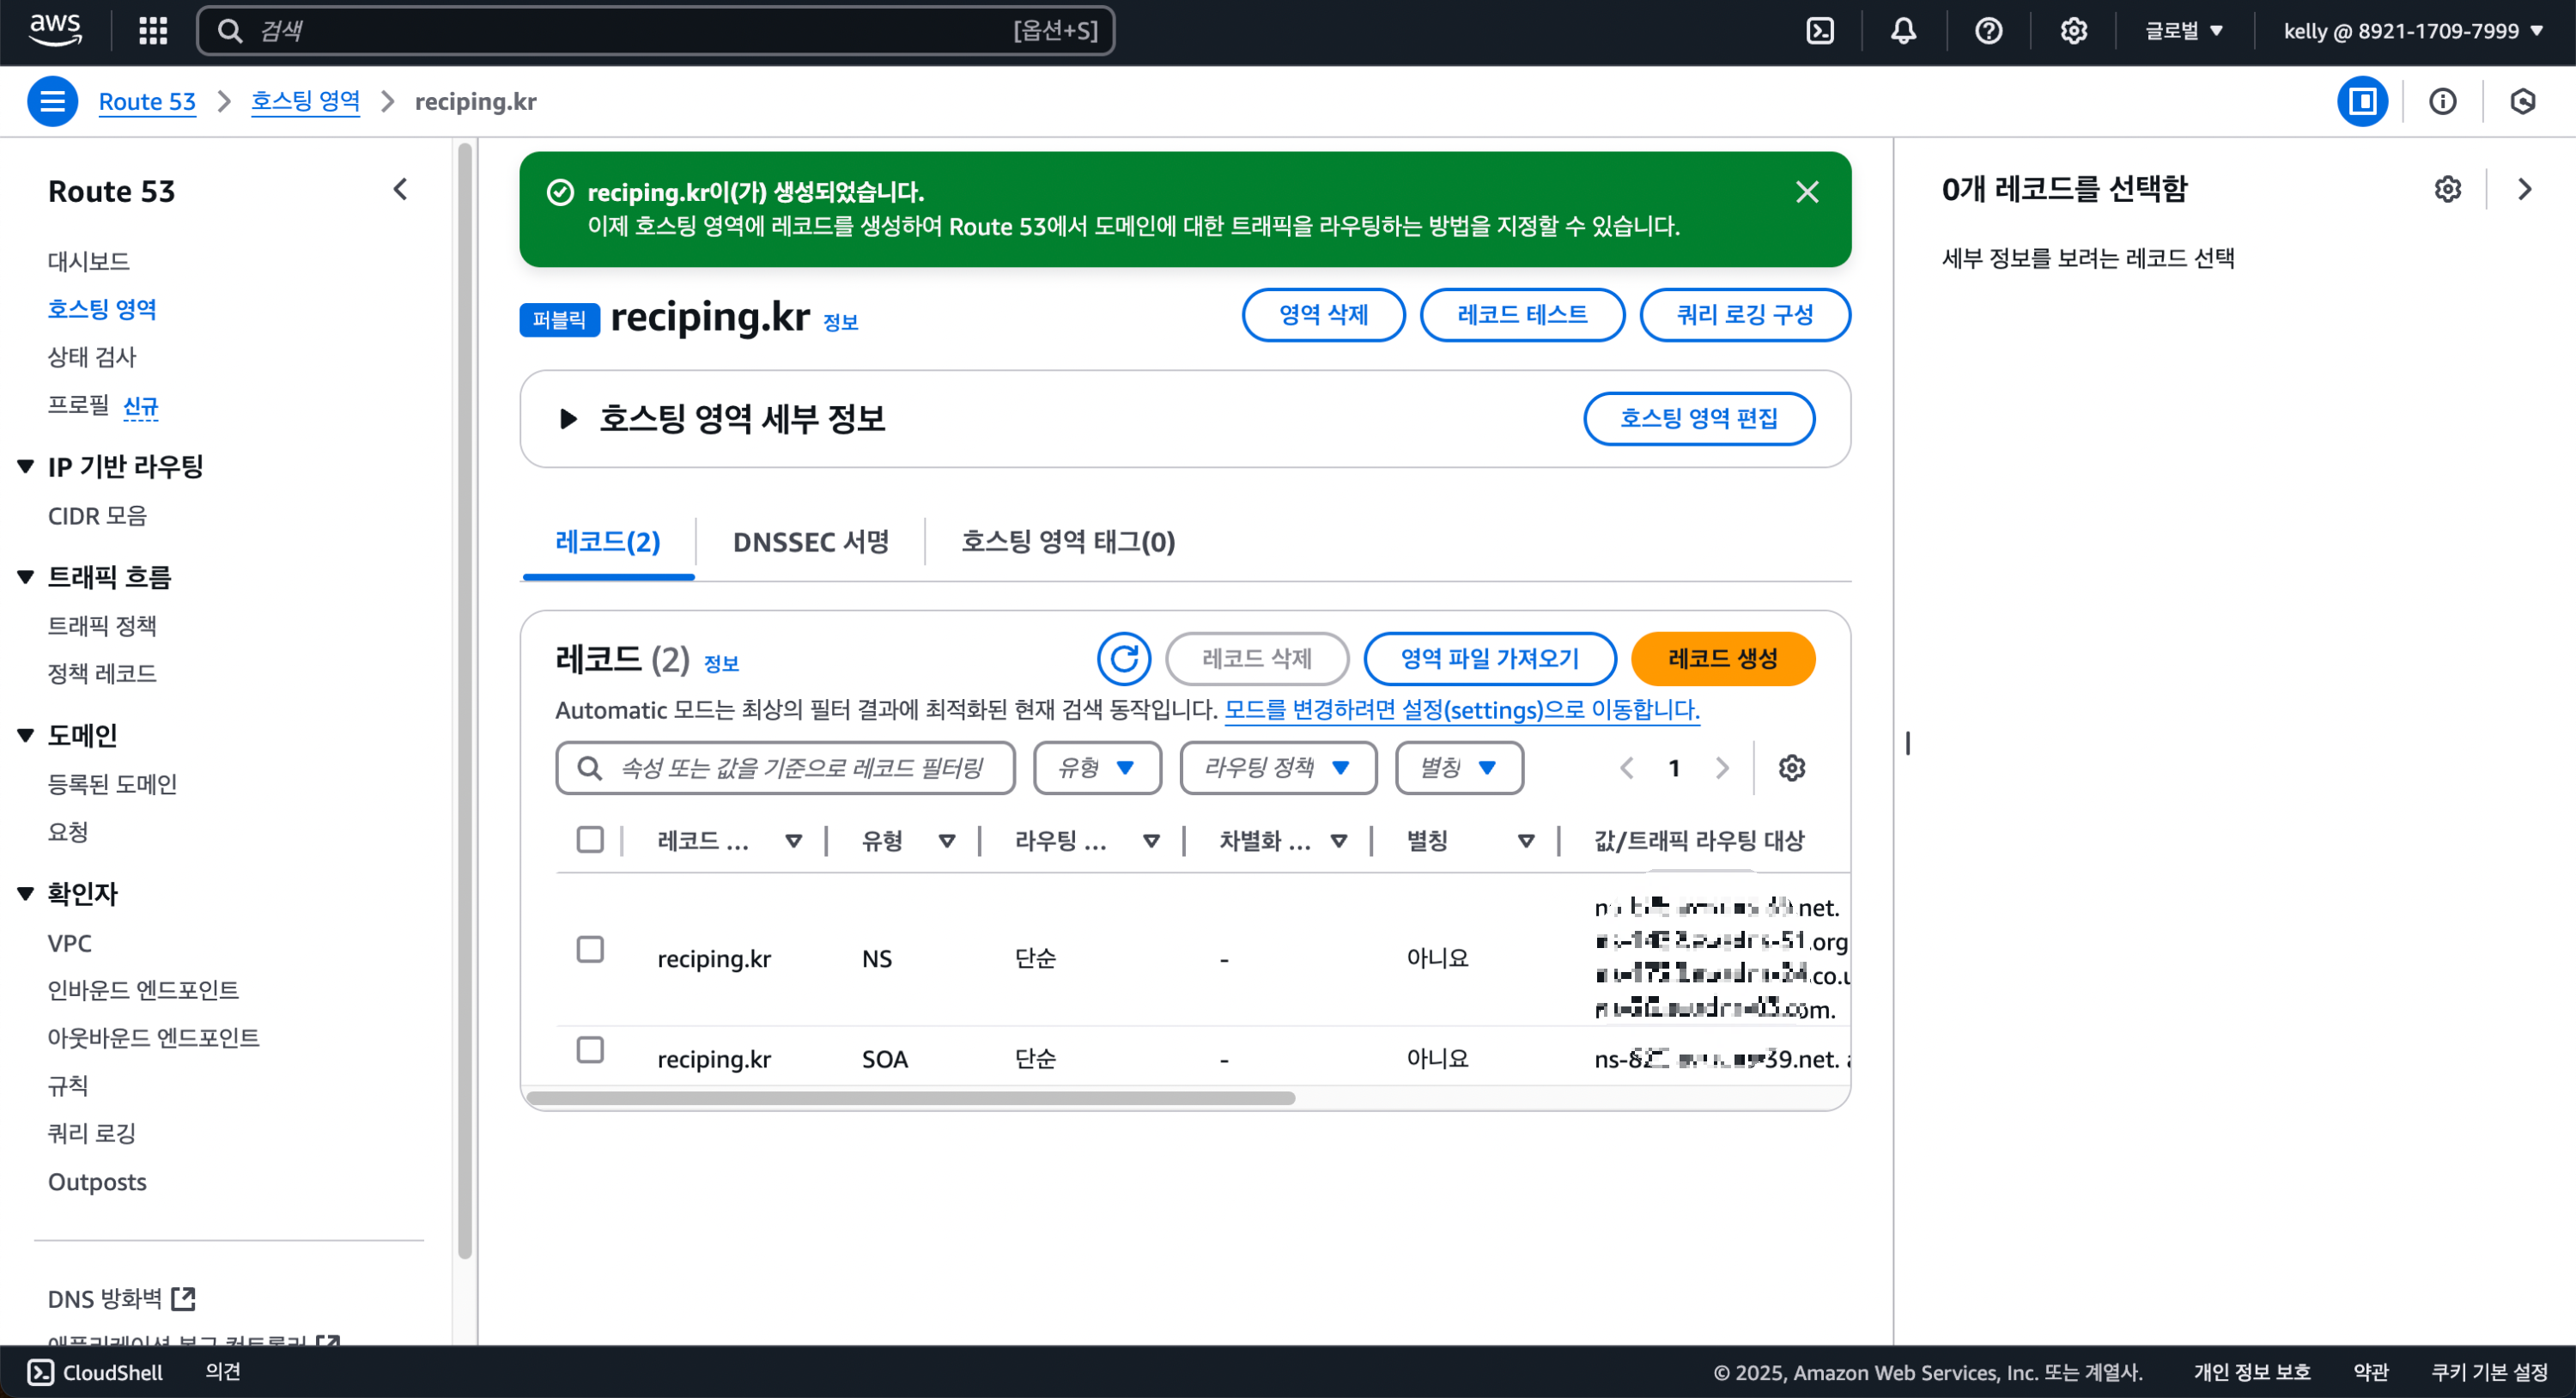Open the side navigation hamburger menu
Viewport: 2576px width, 1398px height.
(x=52, y=101)
